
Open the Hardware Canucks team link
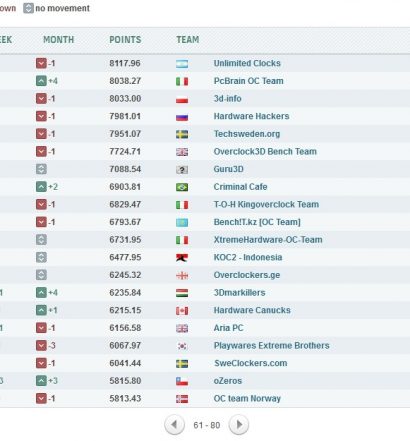252,310
